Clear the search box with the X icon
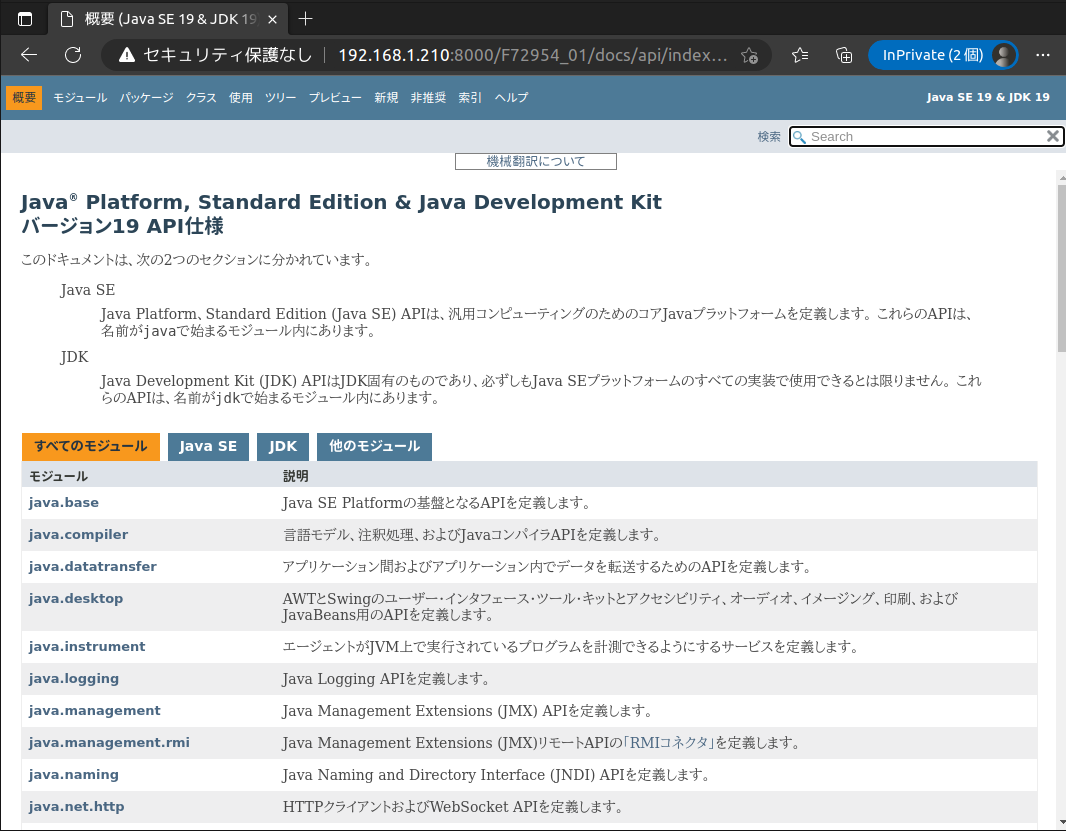The height and width of the screenshot is (831, 1066). [1052, 136]
